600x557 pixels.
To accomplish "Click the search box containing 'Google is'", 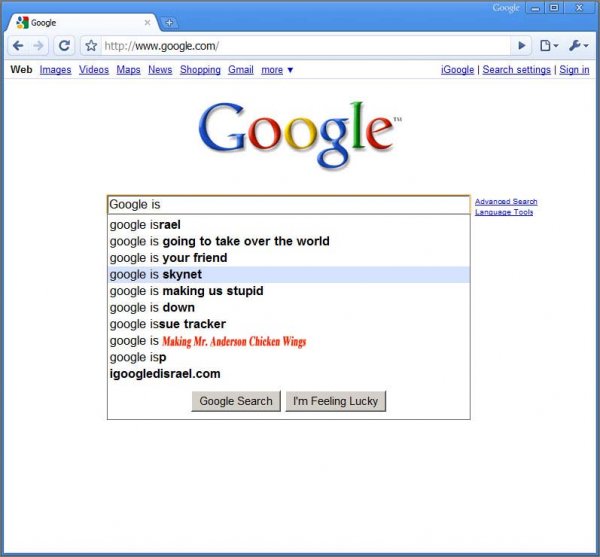I will [x=289, y=205].
